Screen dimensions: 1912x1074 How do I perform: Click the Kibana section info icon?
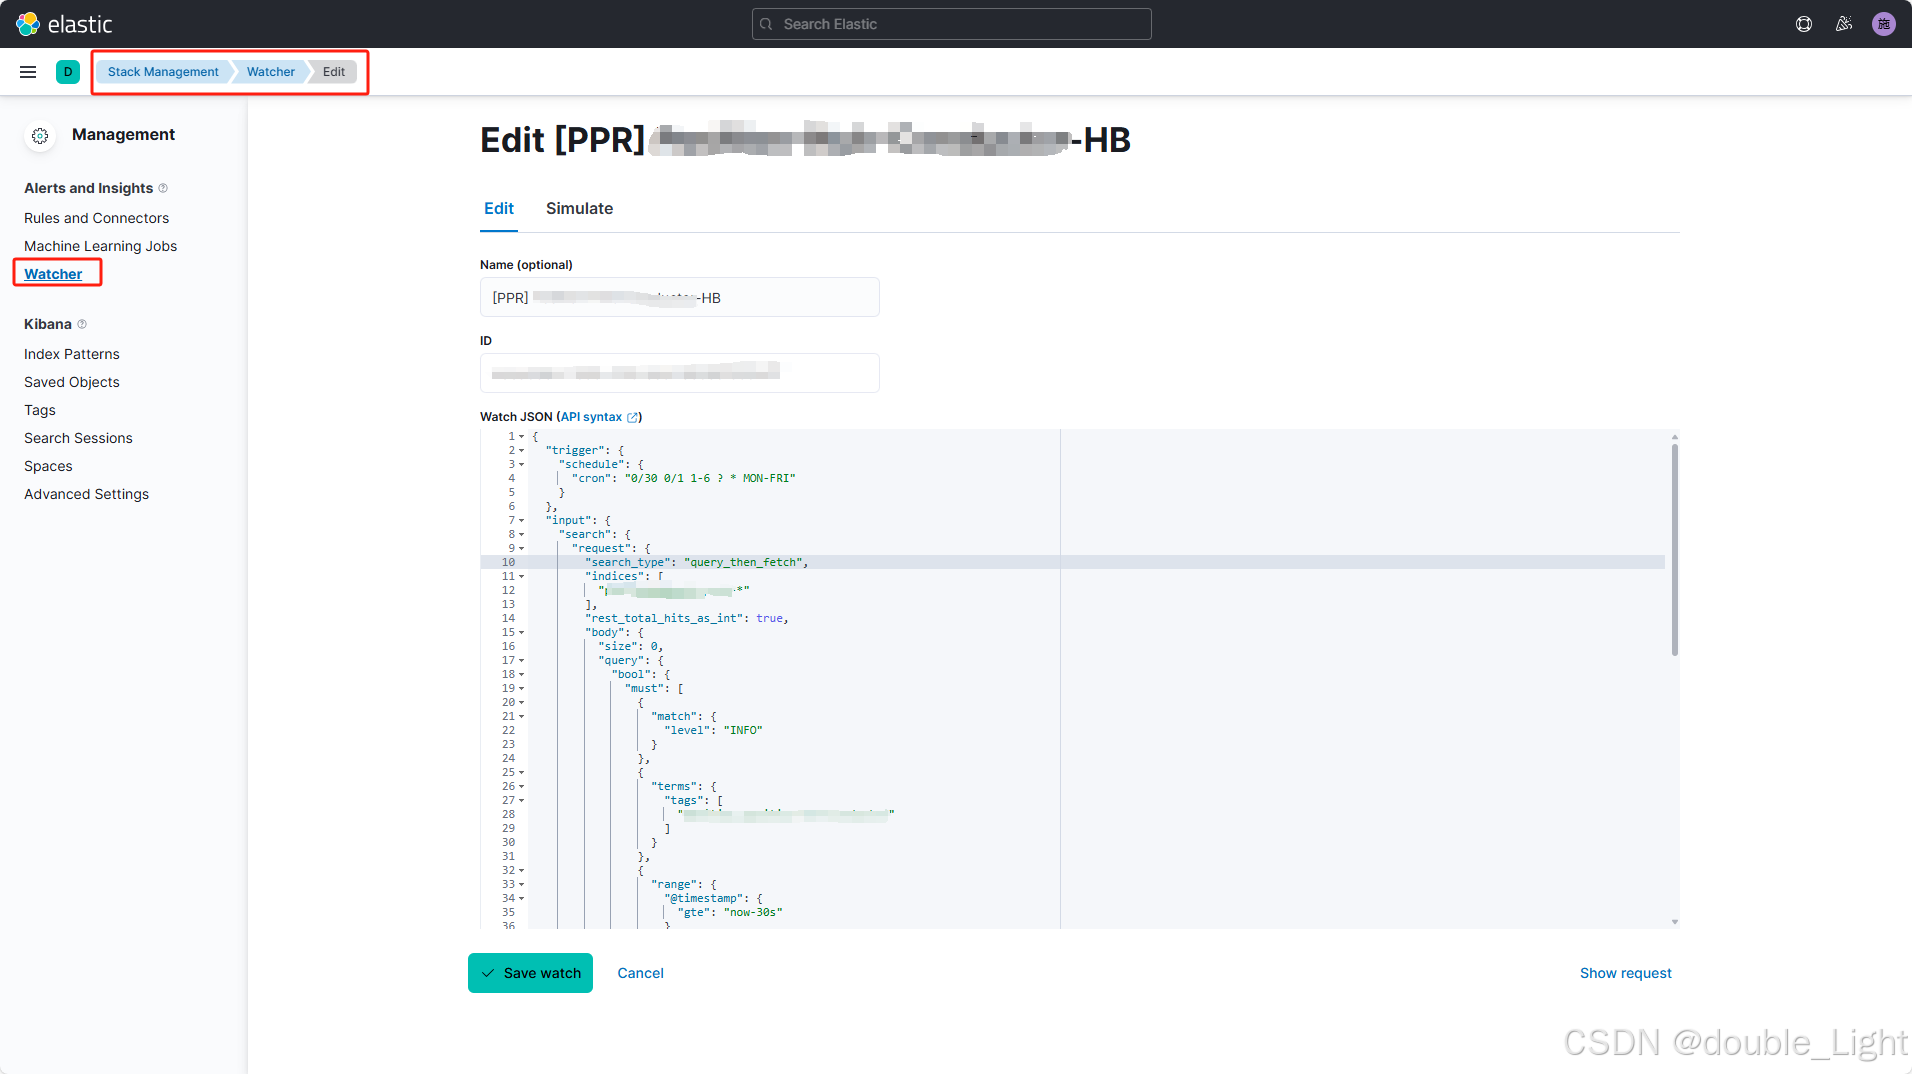point(82,324)
